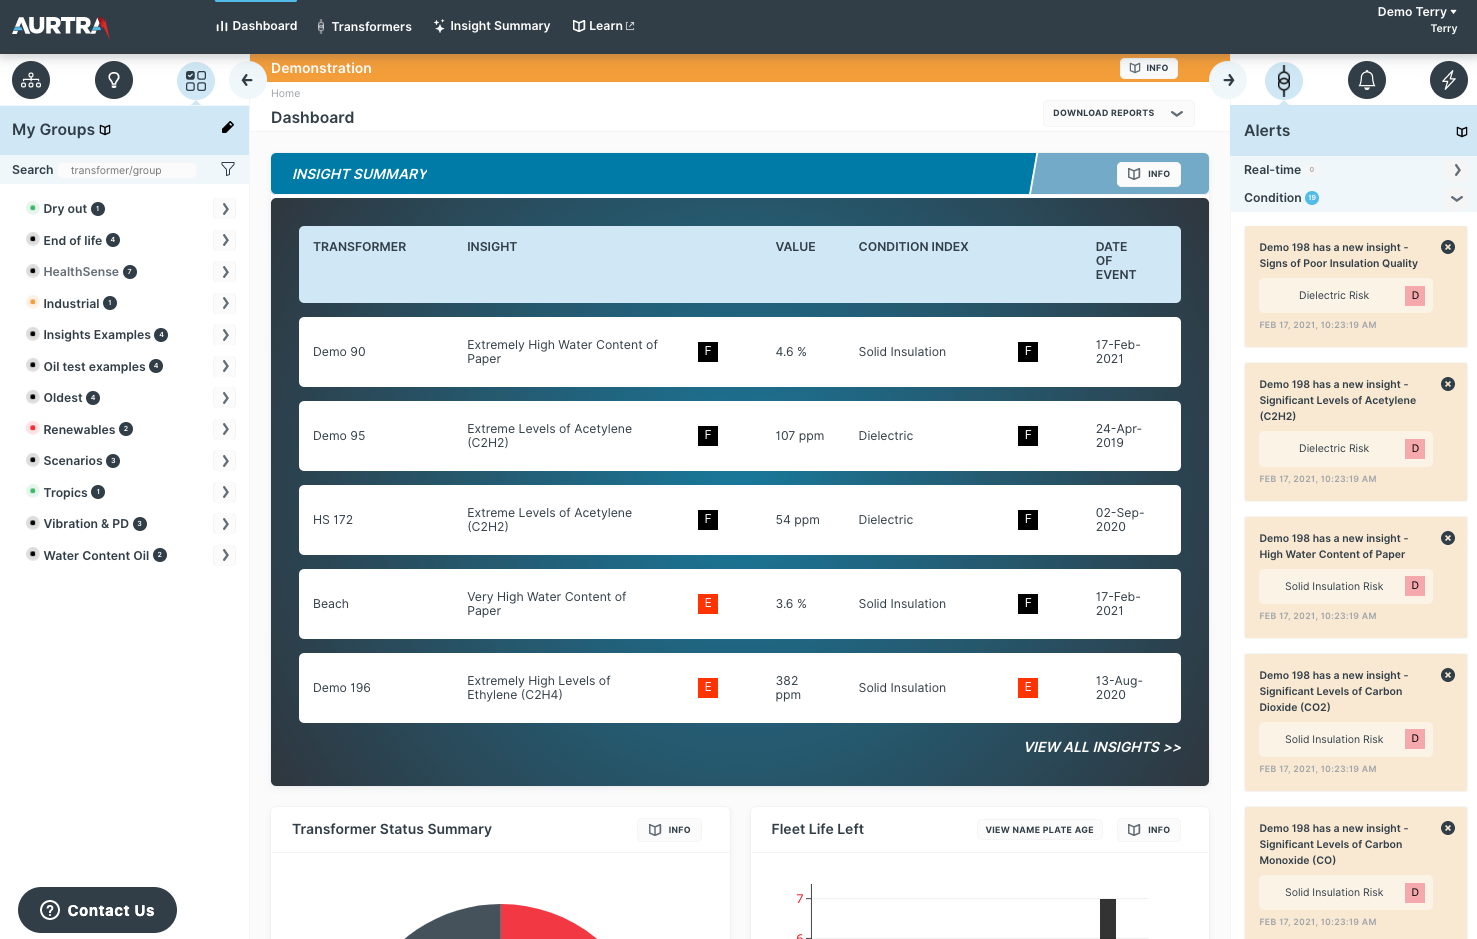Expand the End of life group
1477x939 pixels.
click(225, 240)
